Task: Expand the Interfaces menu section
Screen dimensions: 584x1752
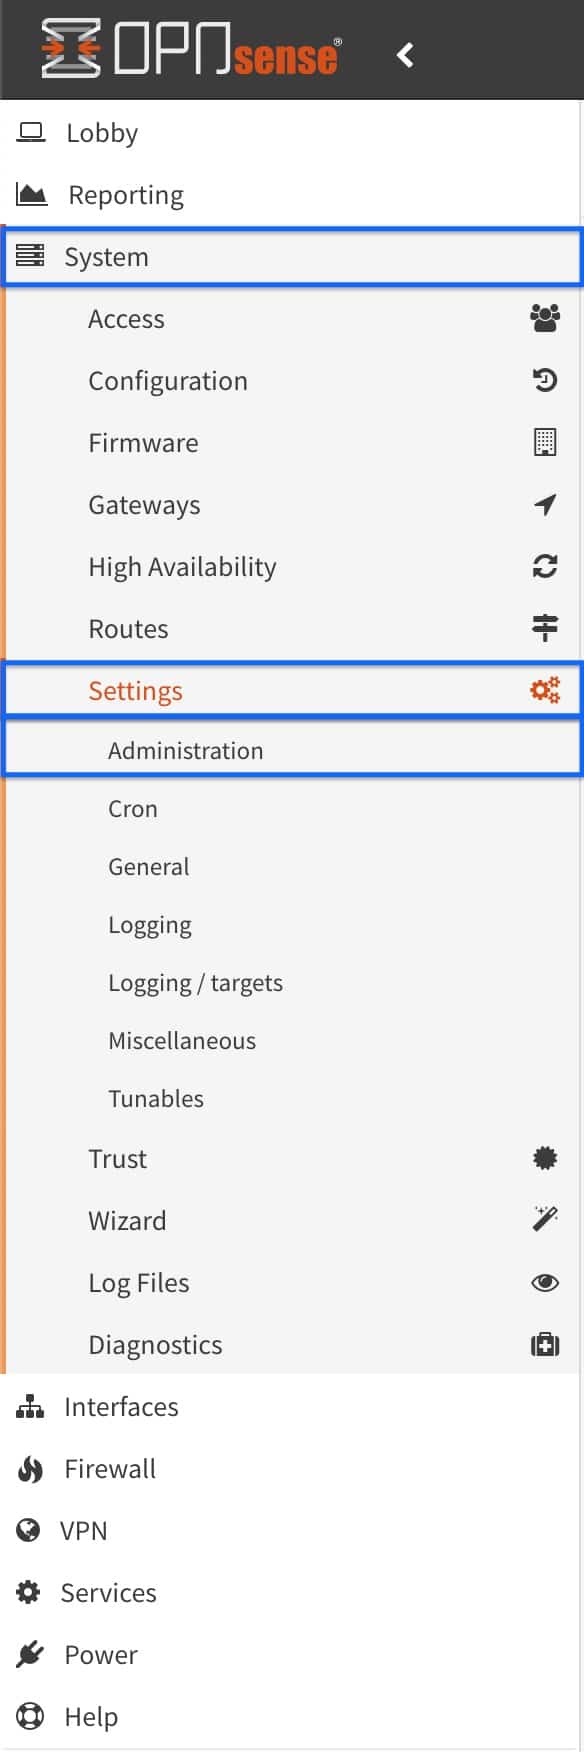Action: 292,1406
